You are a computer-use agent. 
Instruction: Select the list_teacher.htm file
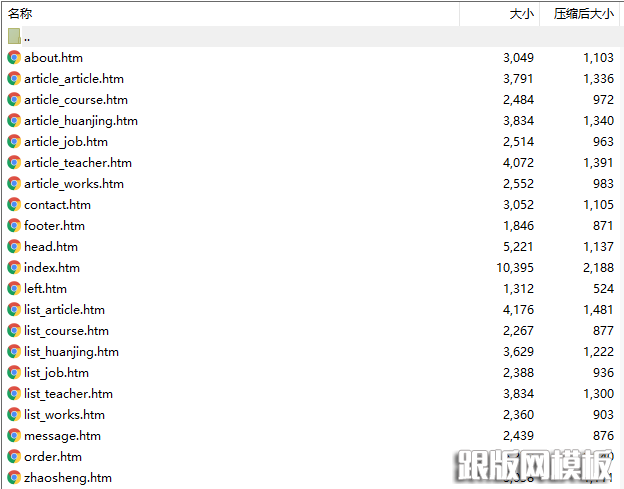(69, 394)
